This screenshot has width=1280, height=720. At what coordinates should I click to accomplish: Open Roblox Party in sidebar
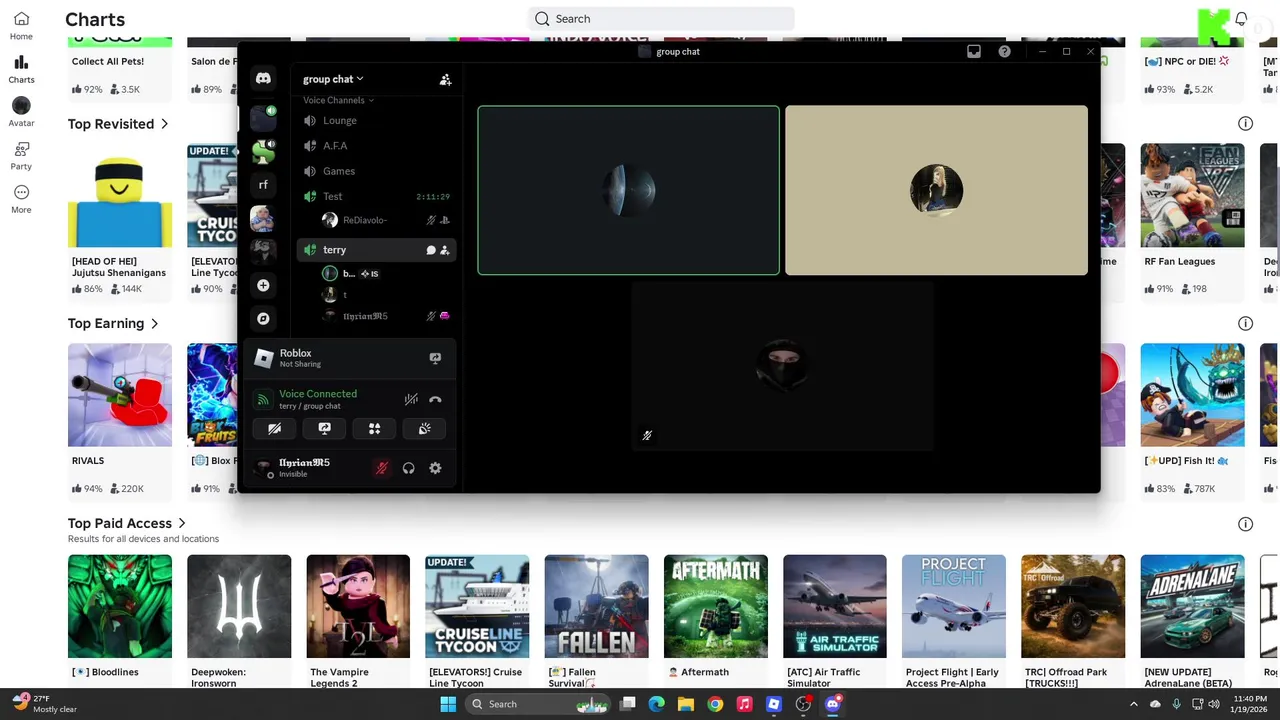pyautogui.click(x=21, y=155)
